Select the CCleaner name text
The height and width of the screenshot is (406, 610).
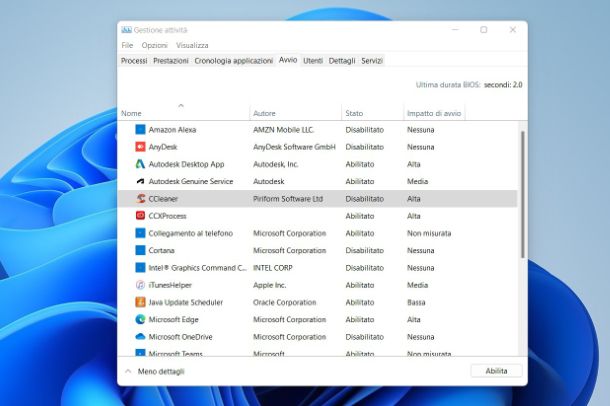pyautogui.click(x=163, y=199)
